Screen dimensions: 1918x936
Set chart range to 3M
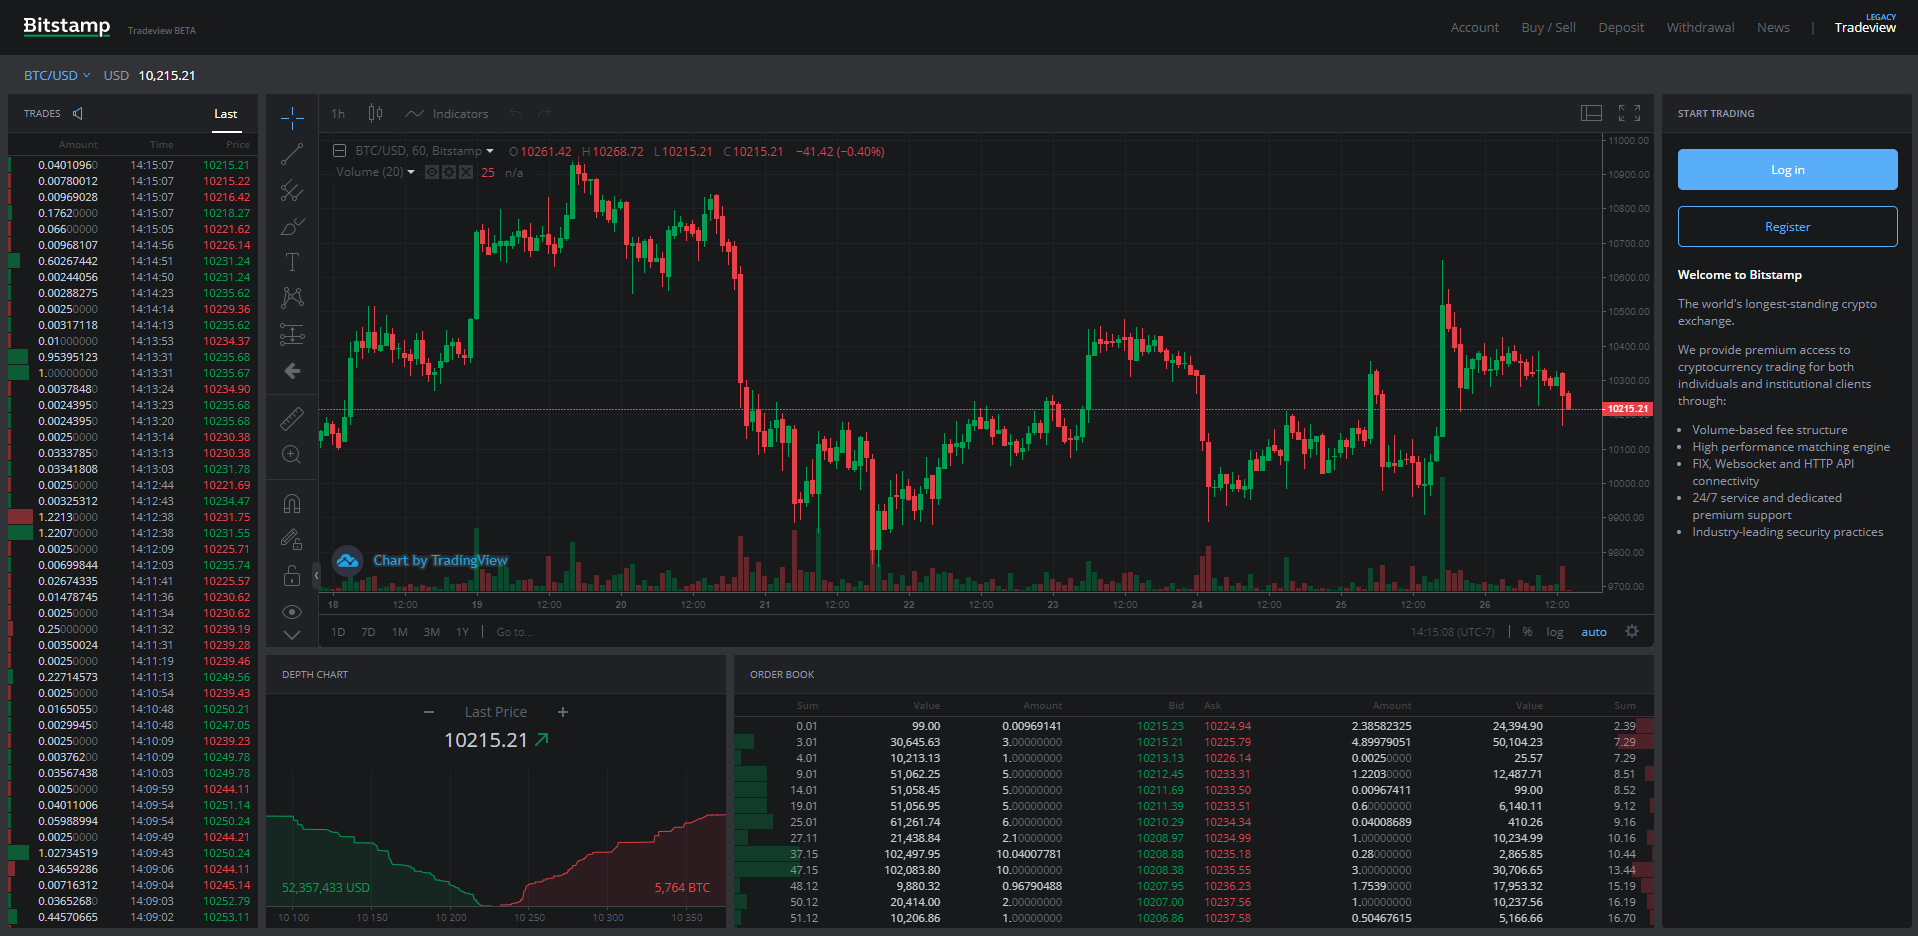[432, 632]
